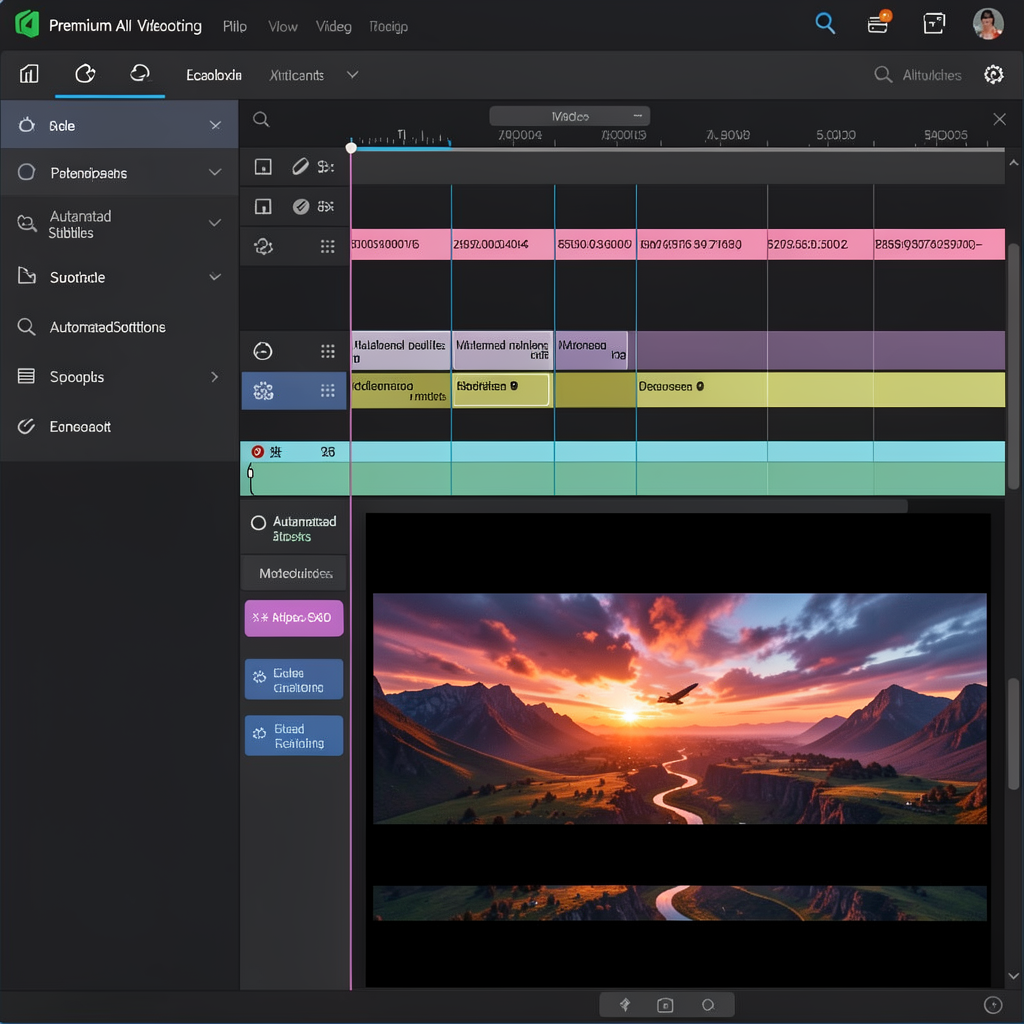Click the circle icon in bottom toolbar
This screenshot has height=1024, width=1024.
pos(708,1004)
